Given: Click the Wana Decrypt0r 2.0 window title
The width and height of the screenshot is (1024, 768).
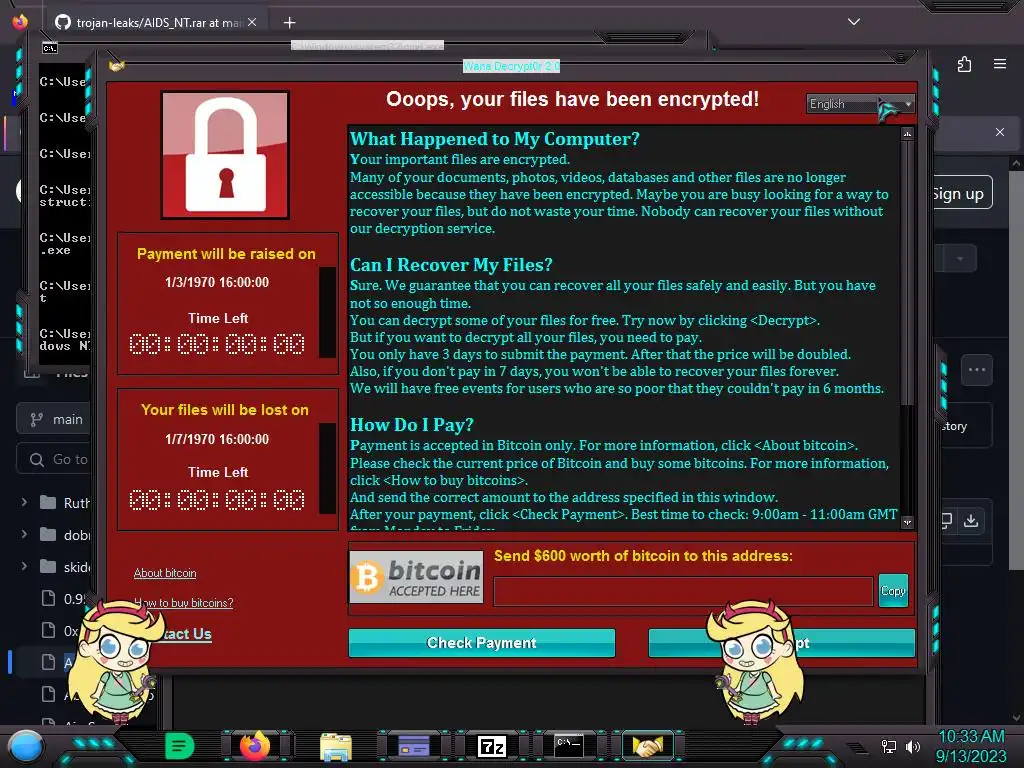Looking at the screenshot, I should coord(511,66).
